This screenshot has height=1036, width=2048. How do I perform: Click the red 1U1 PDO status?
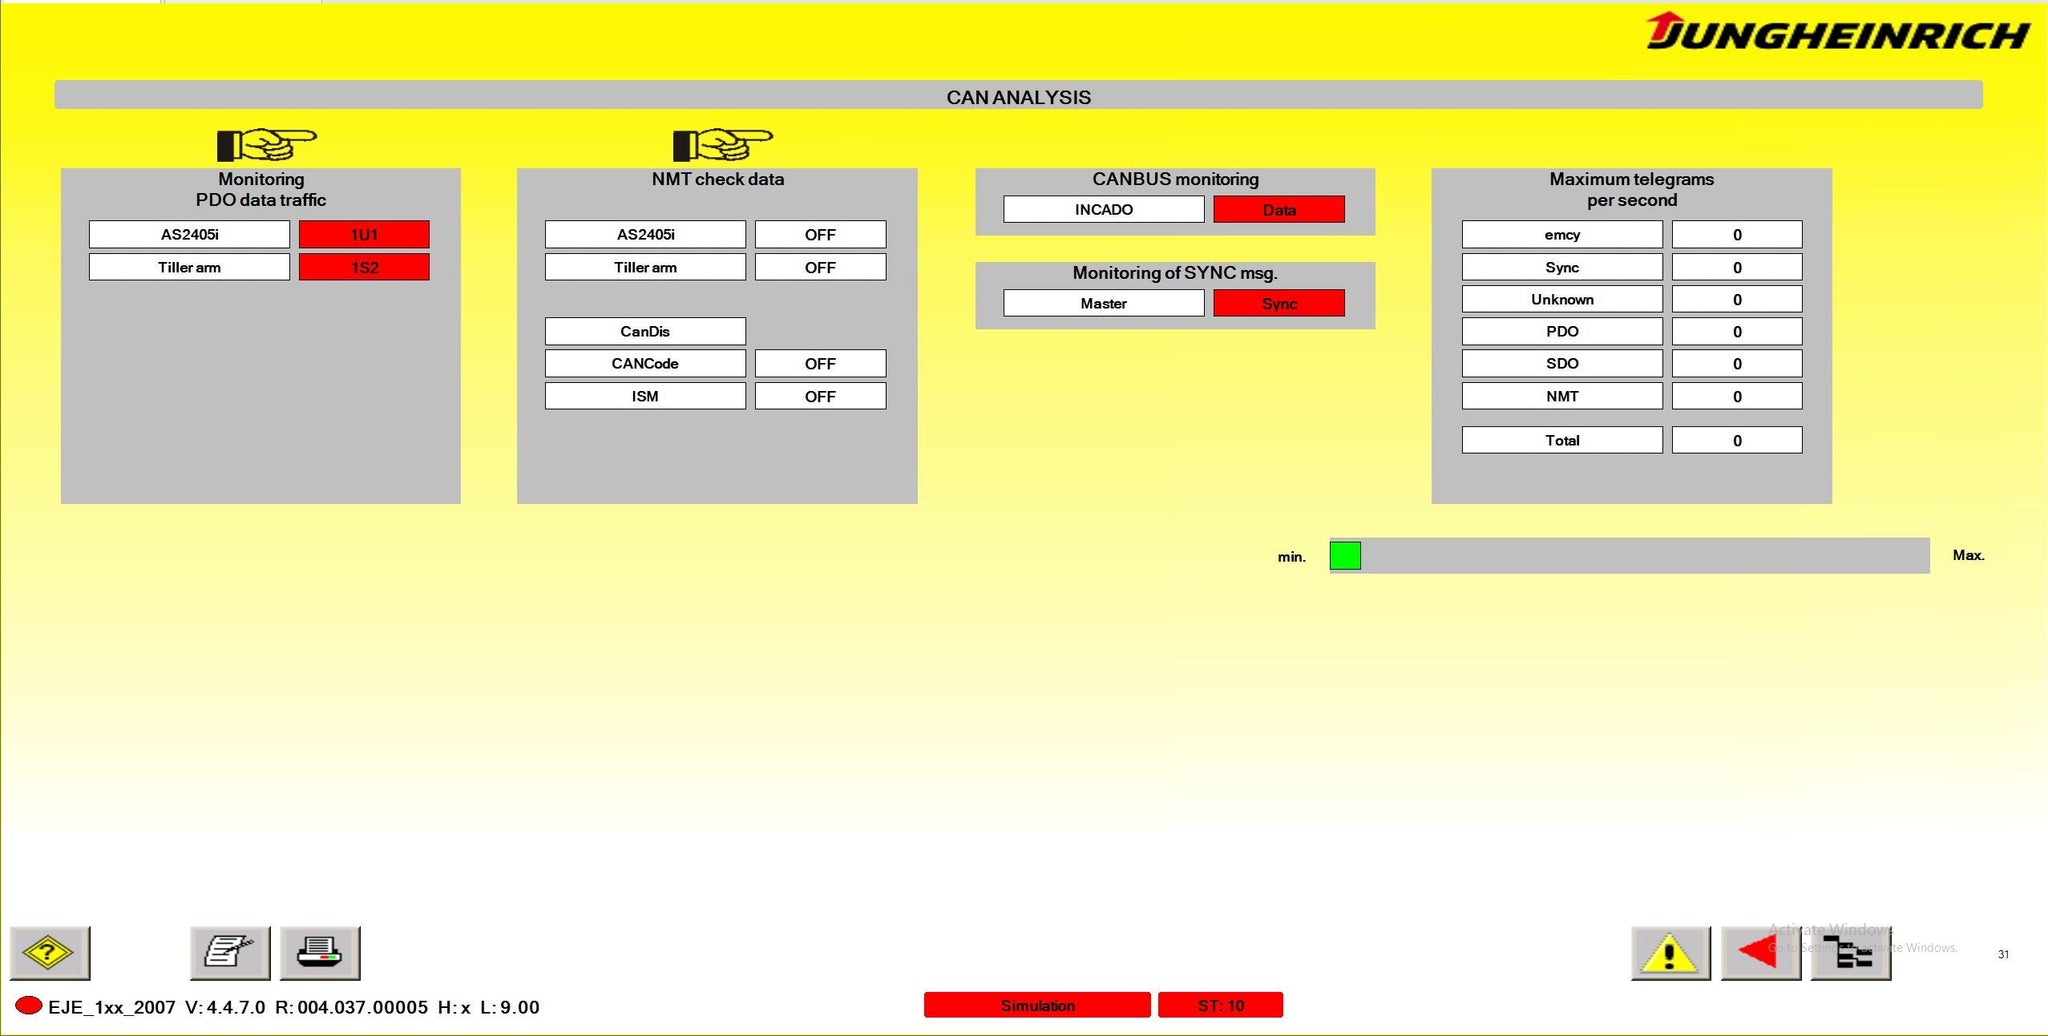pos(364,235)
